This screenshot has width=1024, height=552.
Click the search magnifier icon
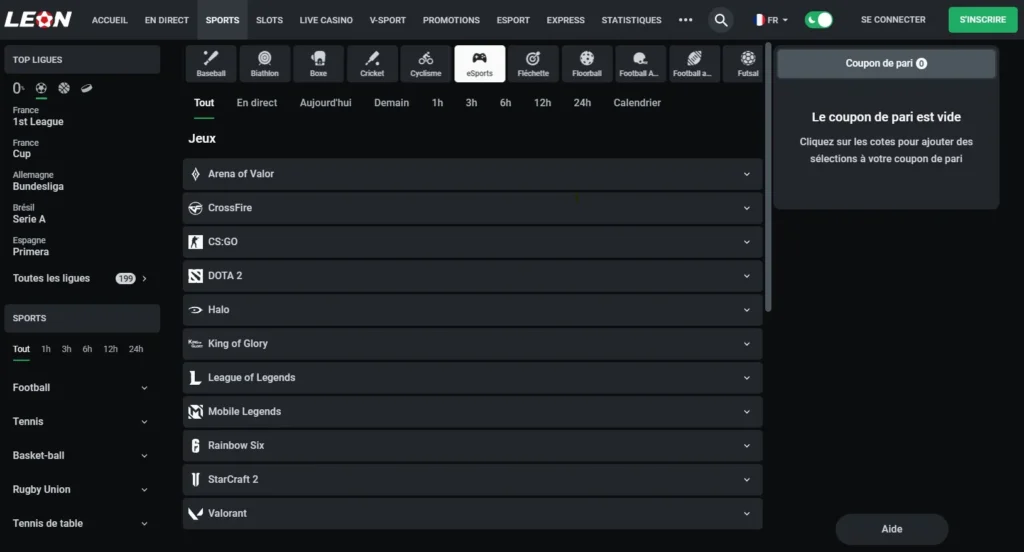721,20
